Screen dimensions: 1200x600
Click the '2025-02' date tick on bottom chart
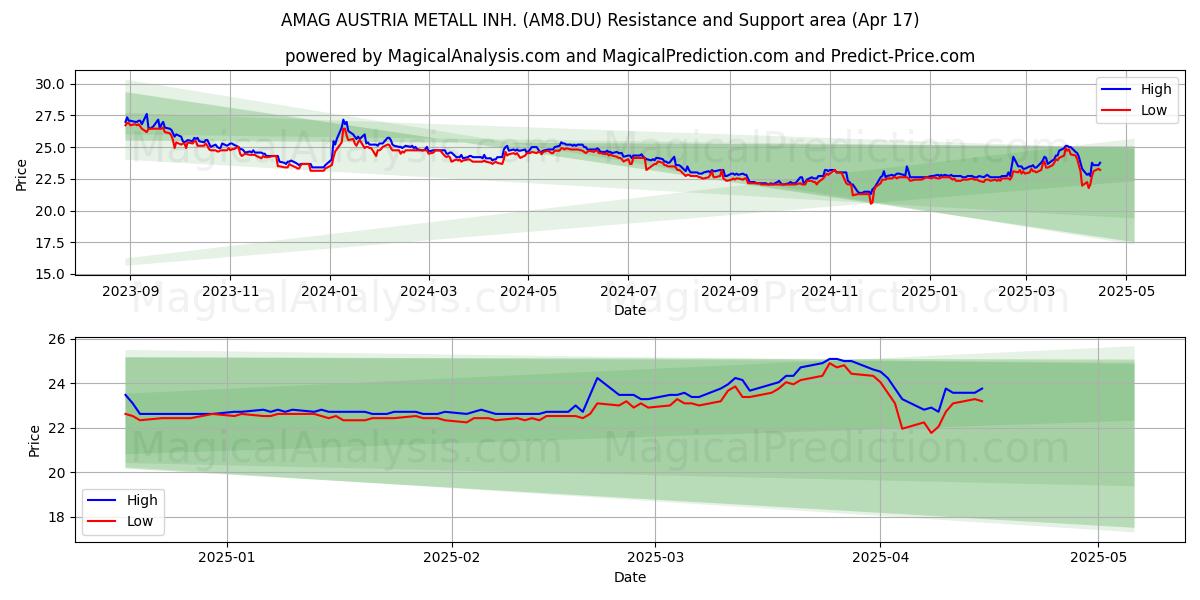click(x=453, y=558)
